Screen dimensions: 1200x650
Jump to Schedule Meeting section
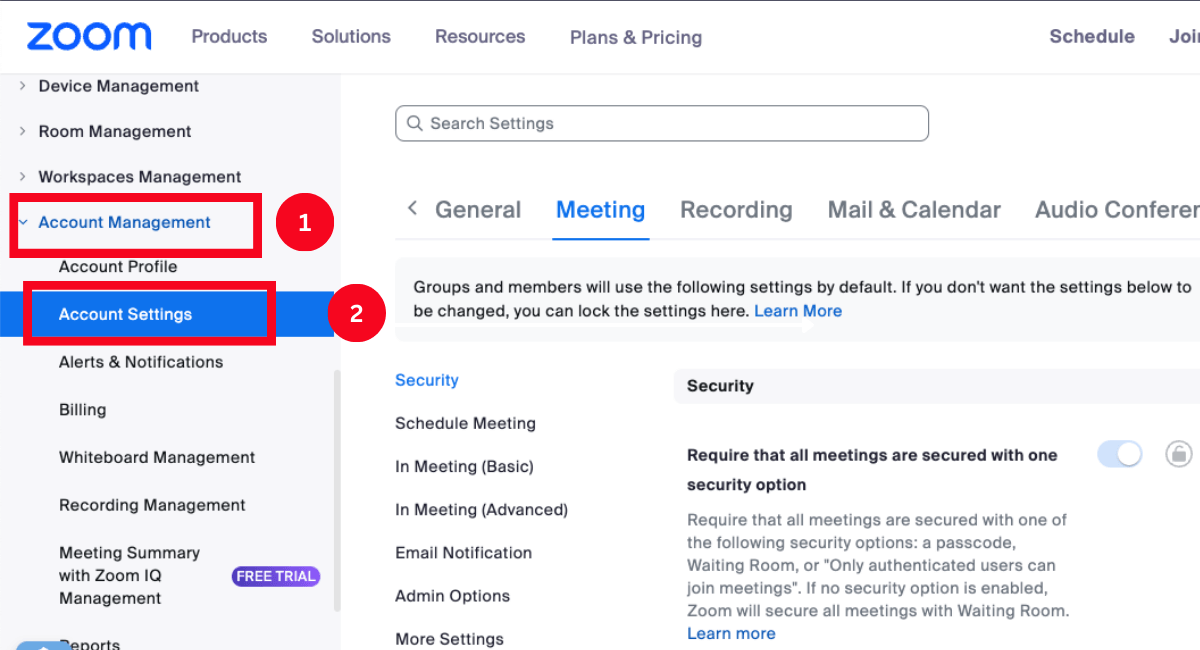point(465,424)
